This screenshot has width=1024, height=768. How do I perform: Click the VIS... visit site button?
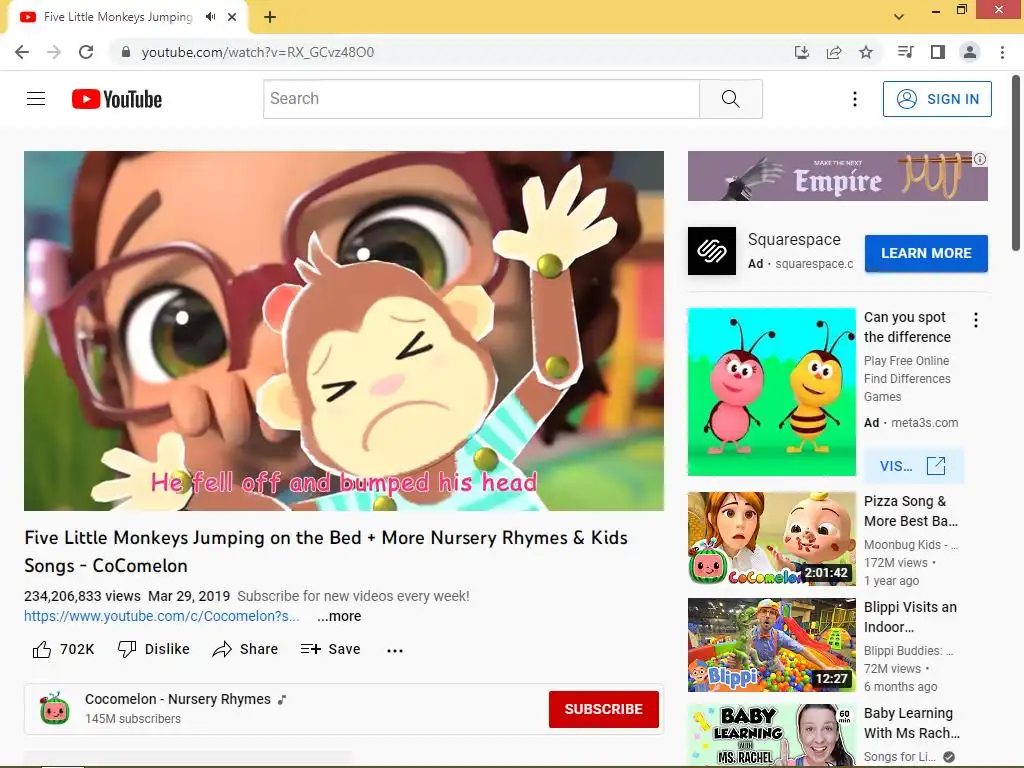[x=913, y=466]
